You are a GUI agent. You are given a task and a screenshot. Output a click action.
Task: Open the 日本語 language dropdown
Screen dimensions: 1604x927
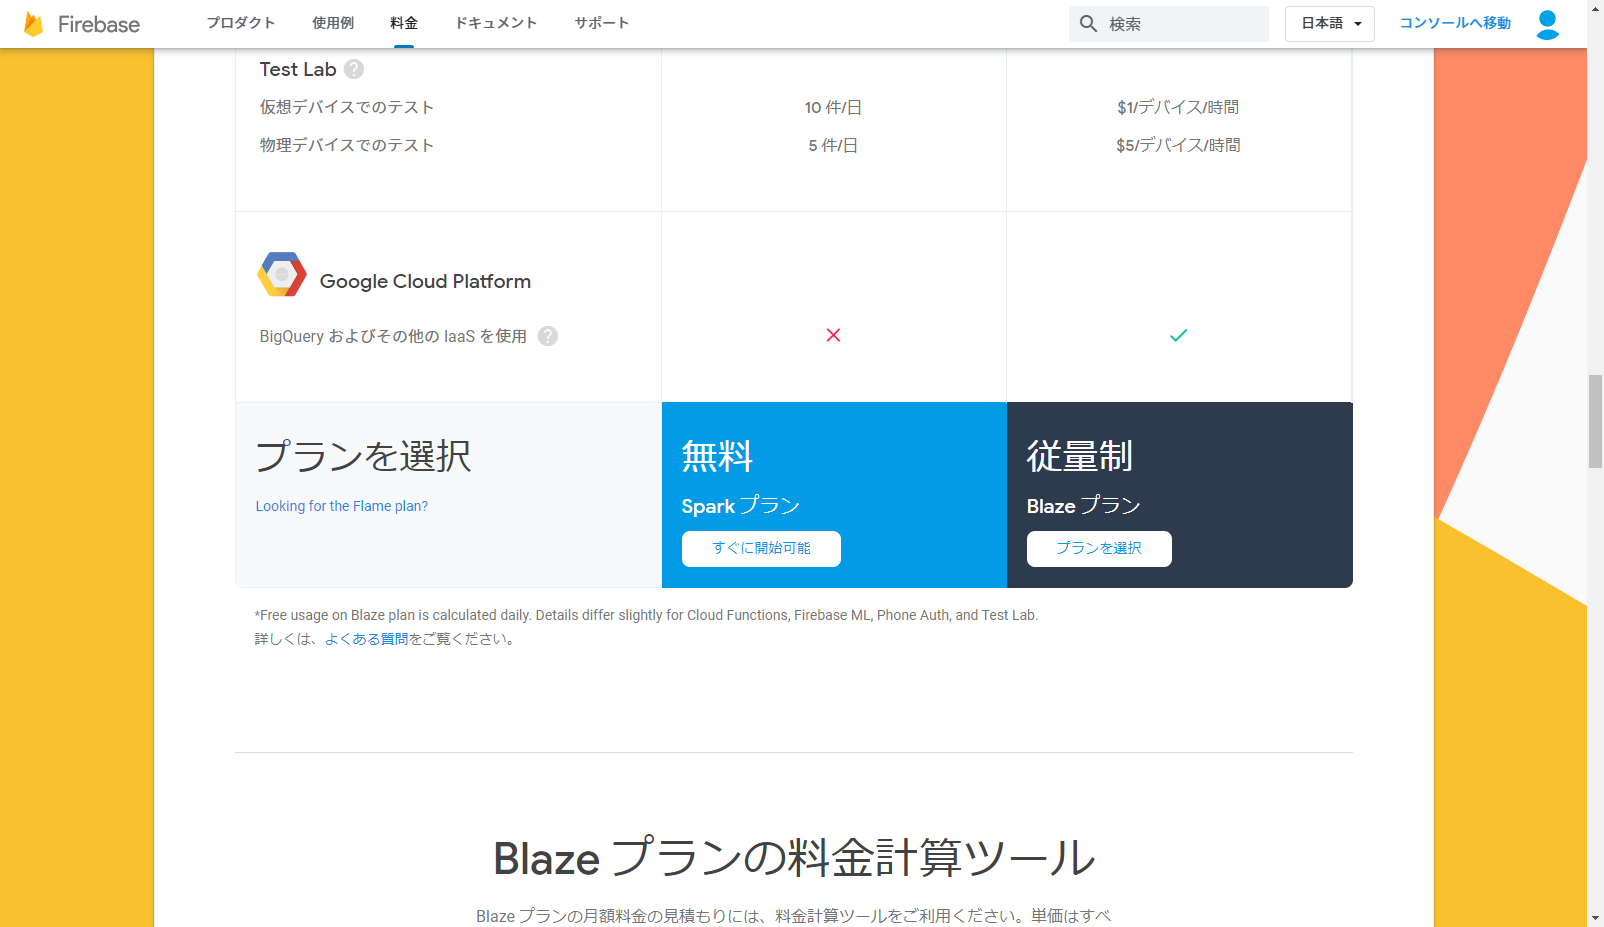1329,23
